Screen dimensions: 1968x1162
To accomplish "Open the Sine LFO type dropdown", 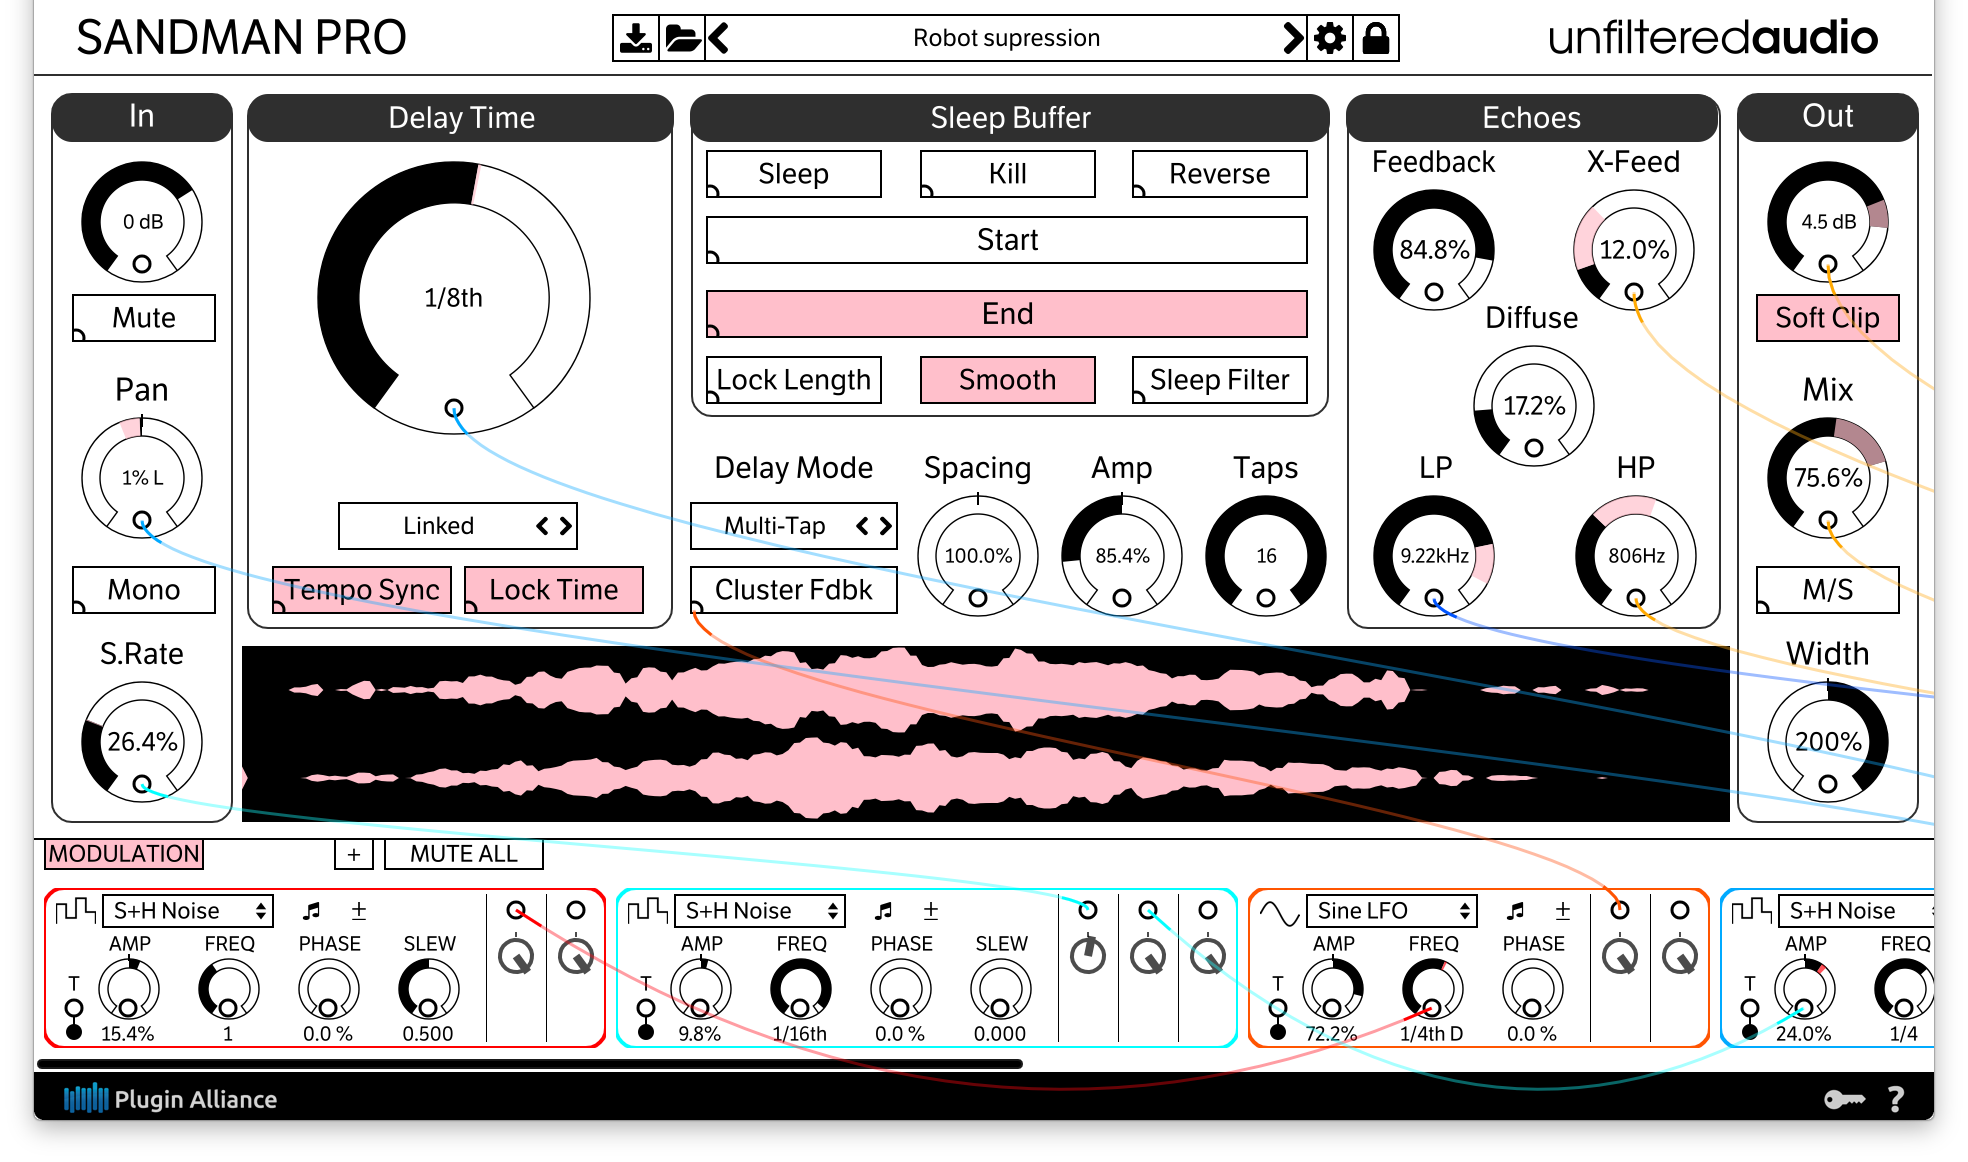I will (1392, 911).
